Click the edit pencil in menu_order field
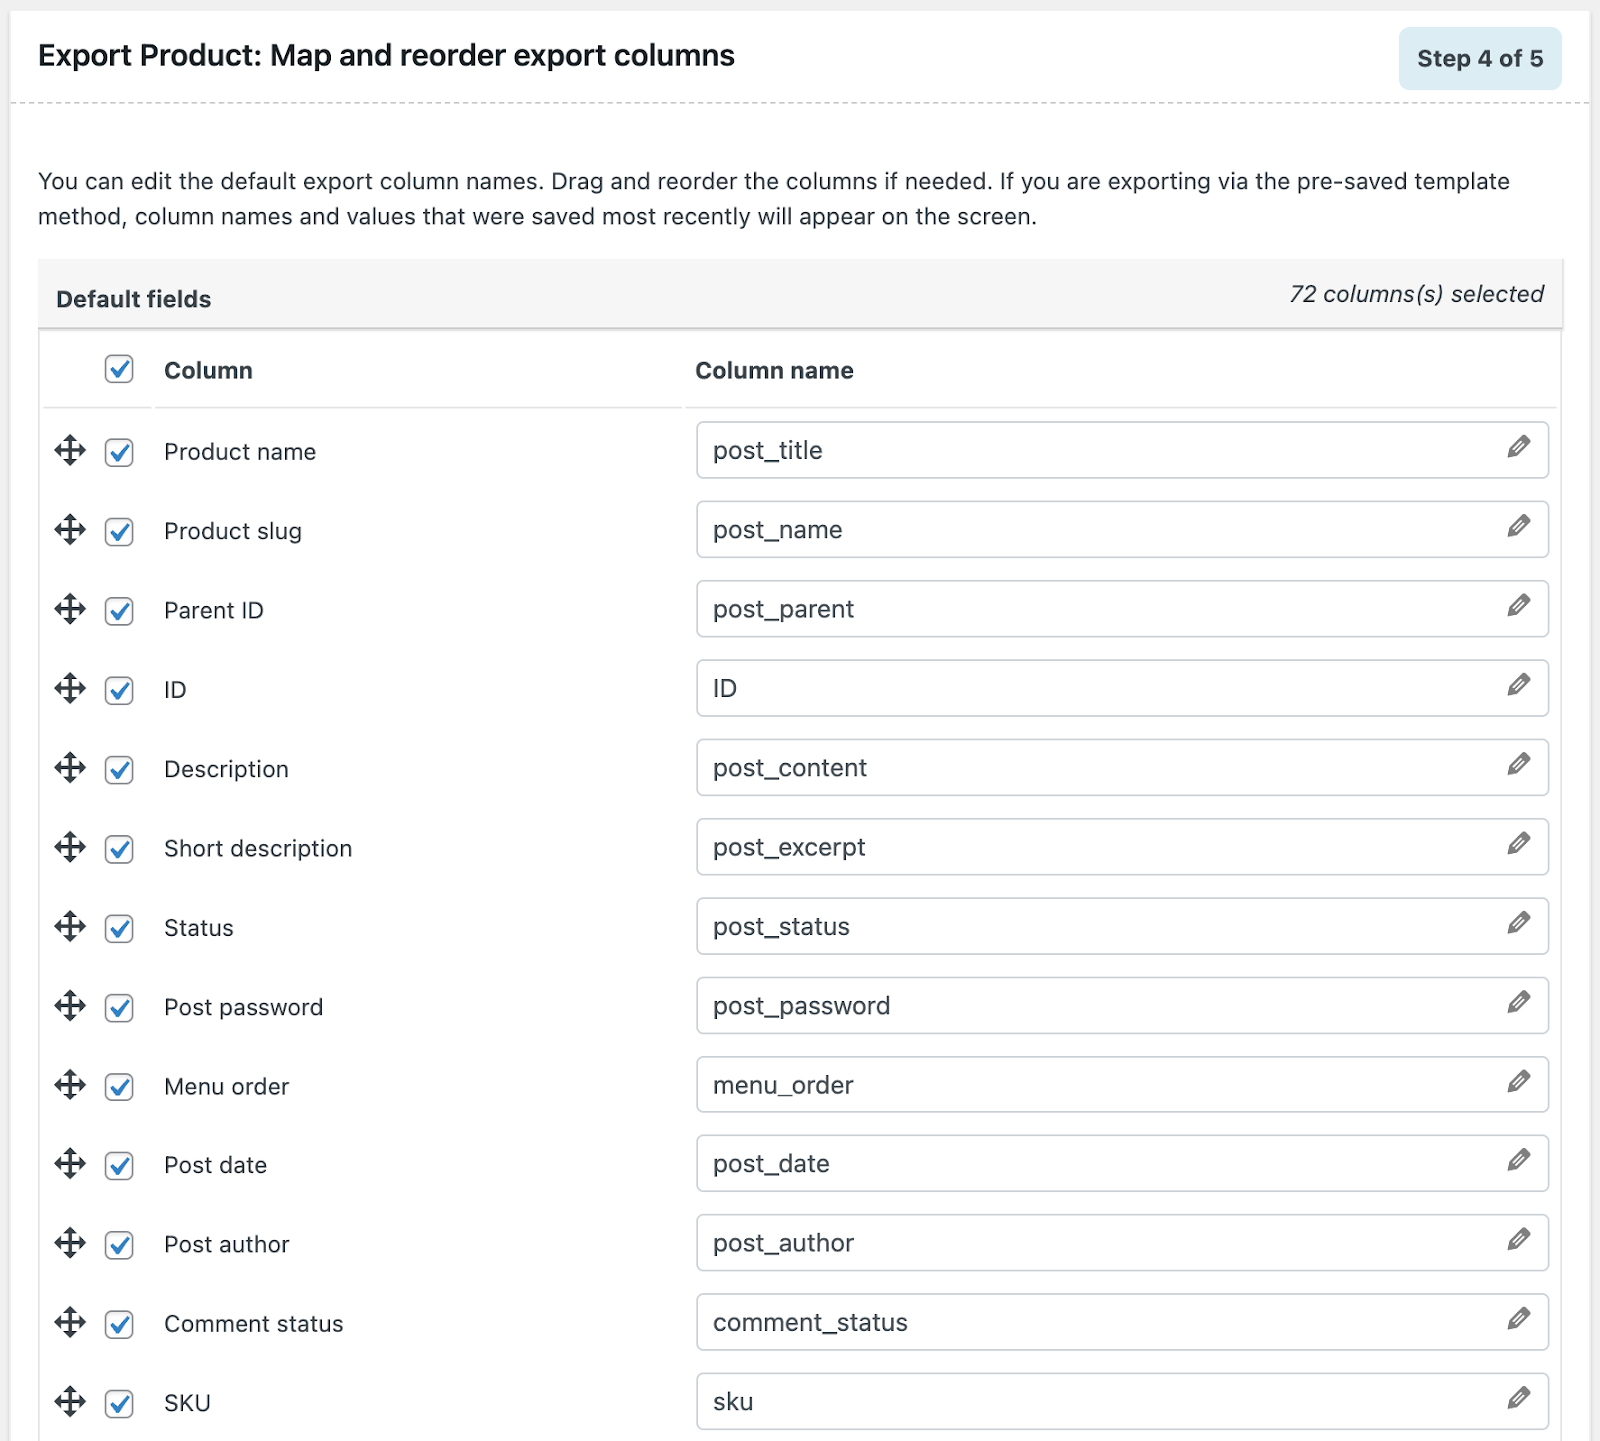Screen dimensions: 1600x1441 (1518, 1082)
